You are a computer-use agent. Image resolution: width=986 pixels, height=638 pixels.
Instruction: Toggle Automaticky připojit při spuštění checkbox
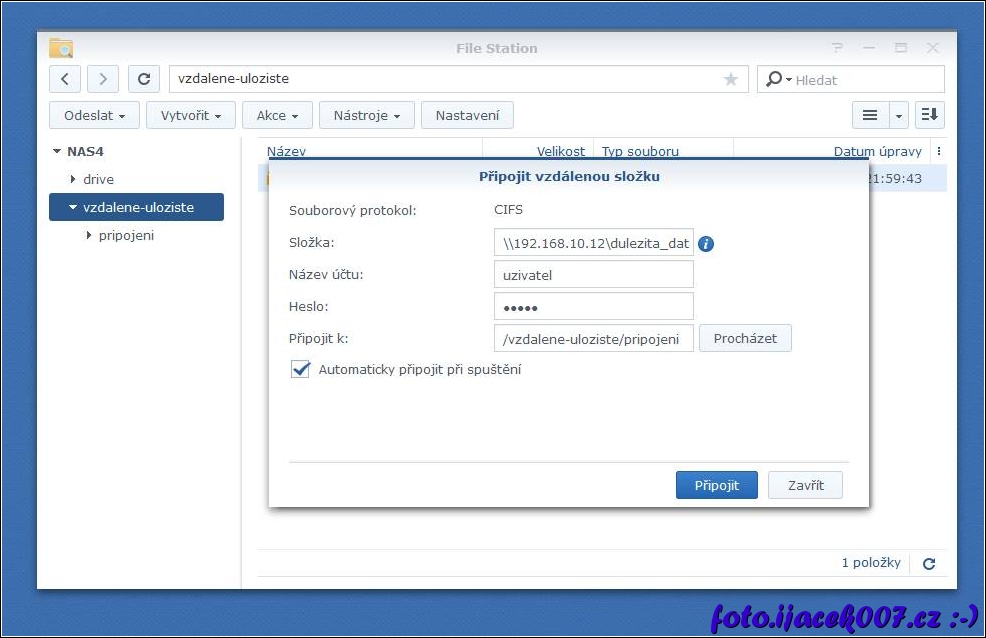300,369
